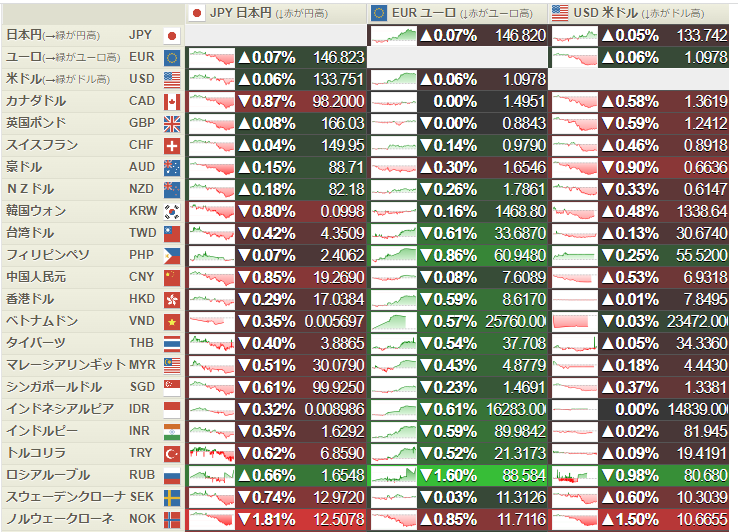Click the Japan flag icon in JPY row
Viewport: 738px width, 532px height.
171,35
